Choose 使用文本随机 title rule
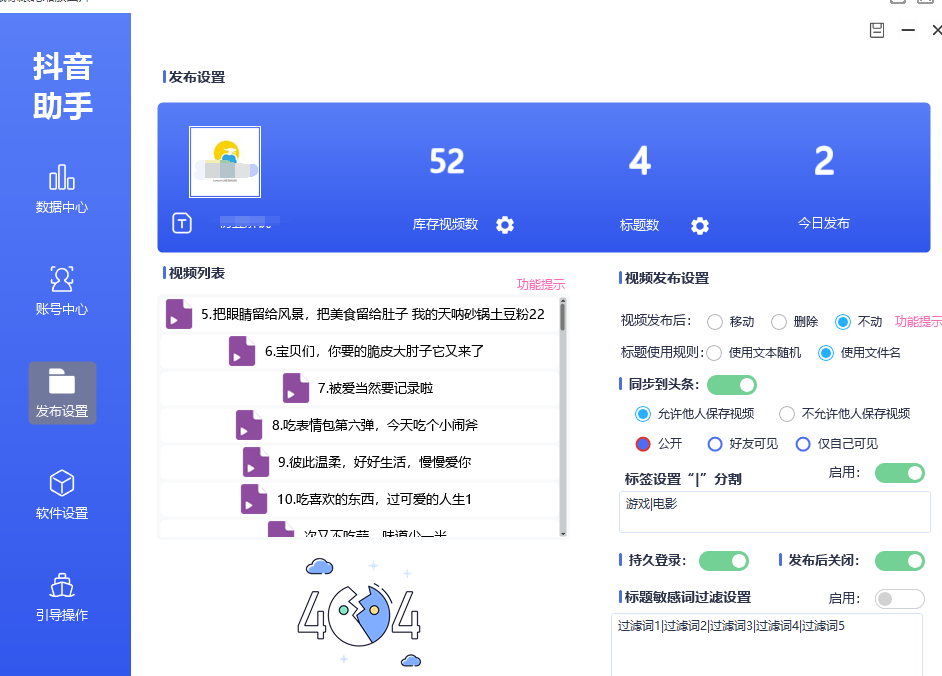This screenshot has width=942, height=676. coord(715,353)
